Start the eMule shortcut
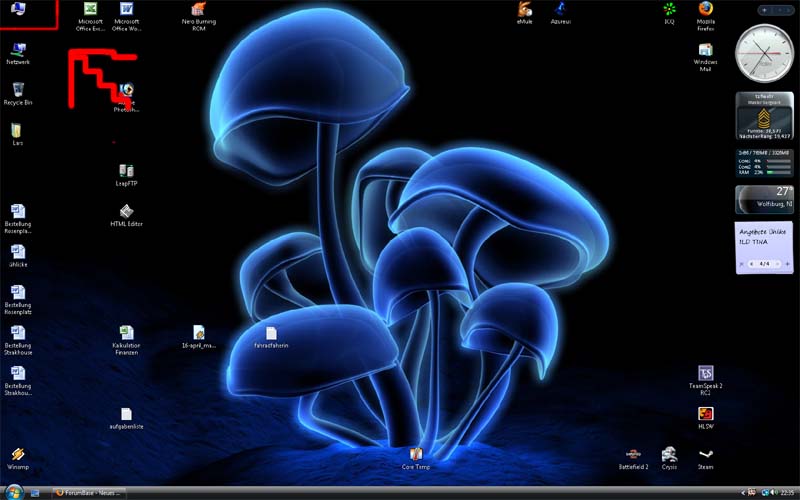 (x=524, y=13)
